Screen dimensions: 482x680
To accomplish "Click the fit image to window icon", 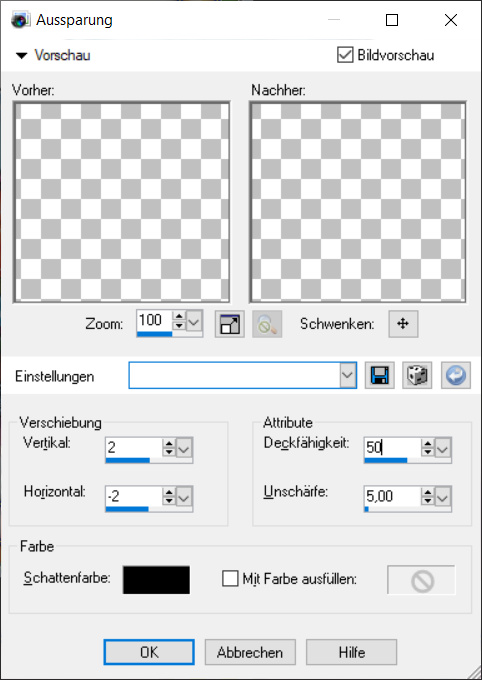I will tap(230, 324).
